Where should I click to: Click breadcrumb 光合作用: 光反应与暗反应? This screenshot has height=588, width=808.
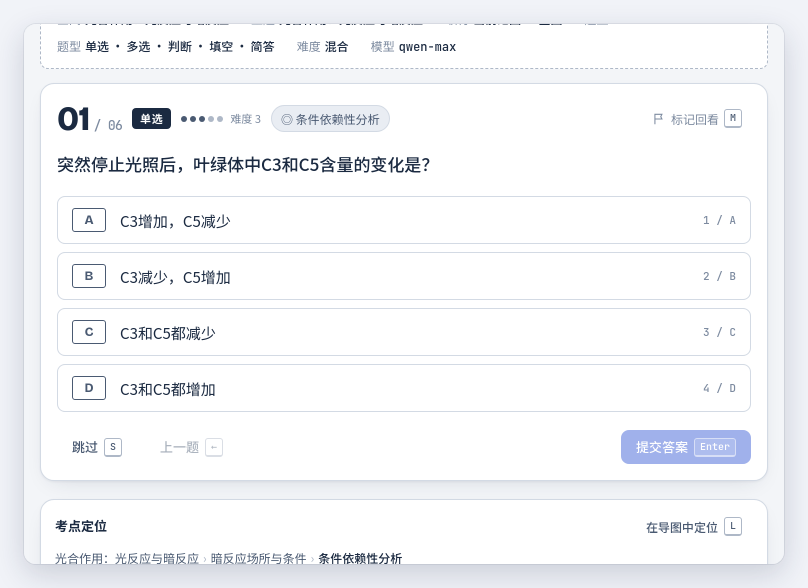click(x=127, y=559)
